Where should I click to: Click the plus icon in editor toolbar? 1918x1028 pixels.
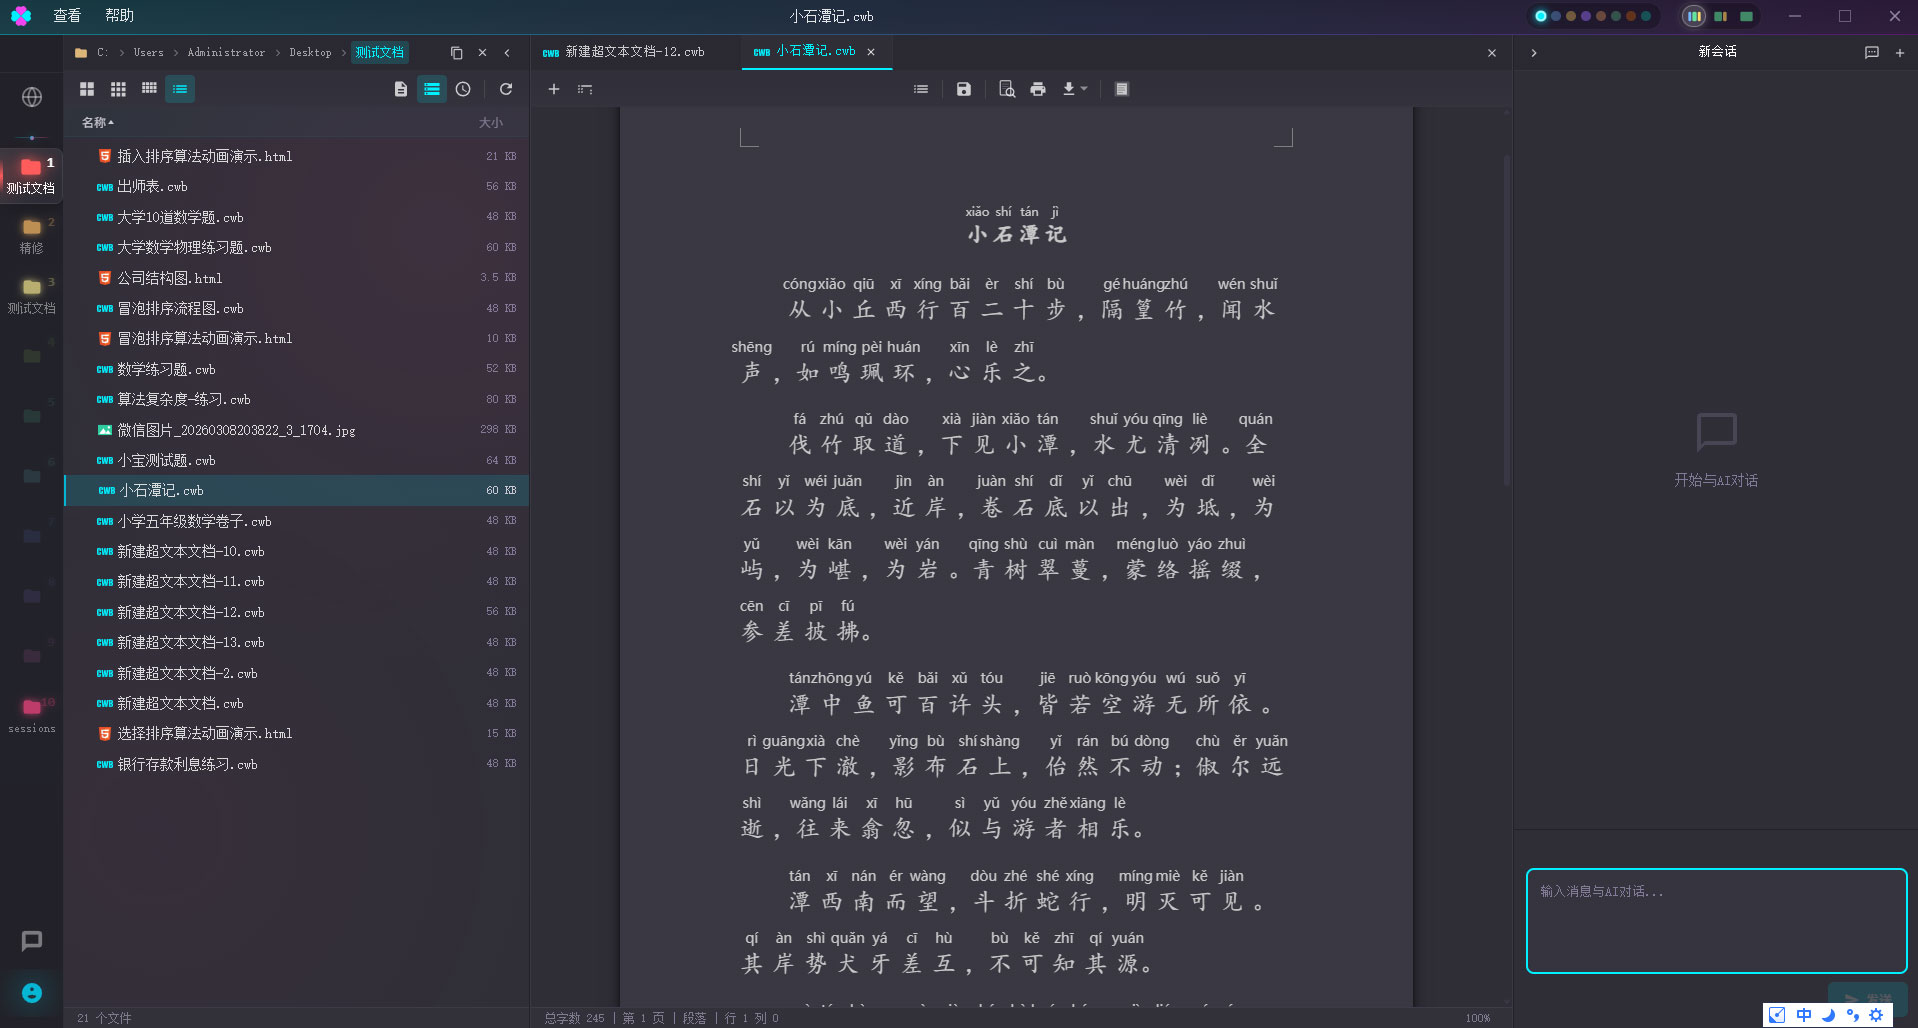point(553,89)
